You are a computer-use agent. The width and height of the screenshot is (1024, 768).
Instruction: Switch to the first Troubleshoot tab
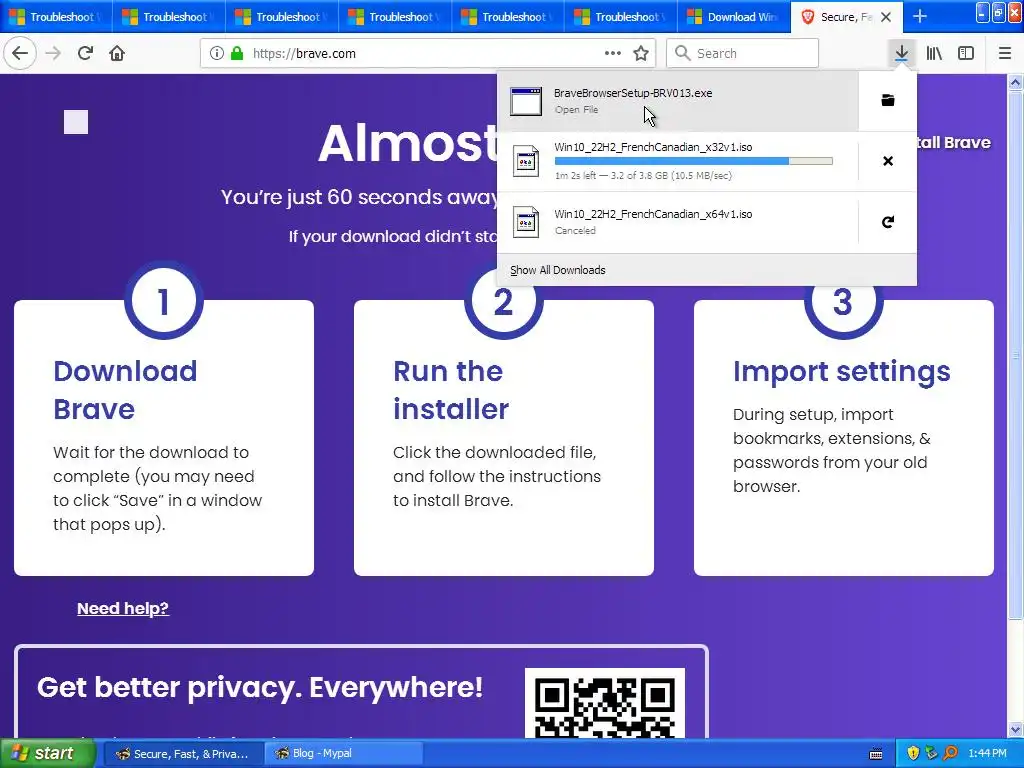pos(56,17)
